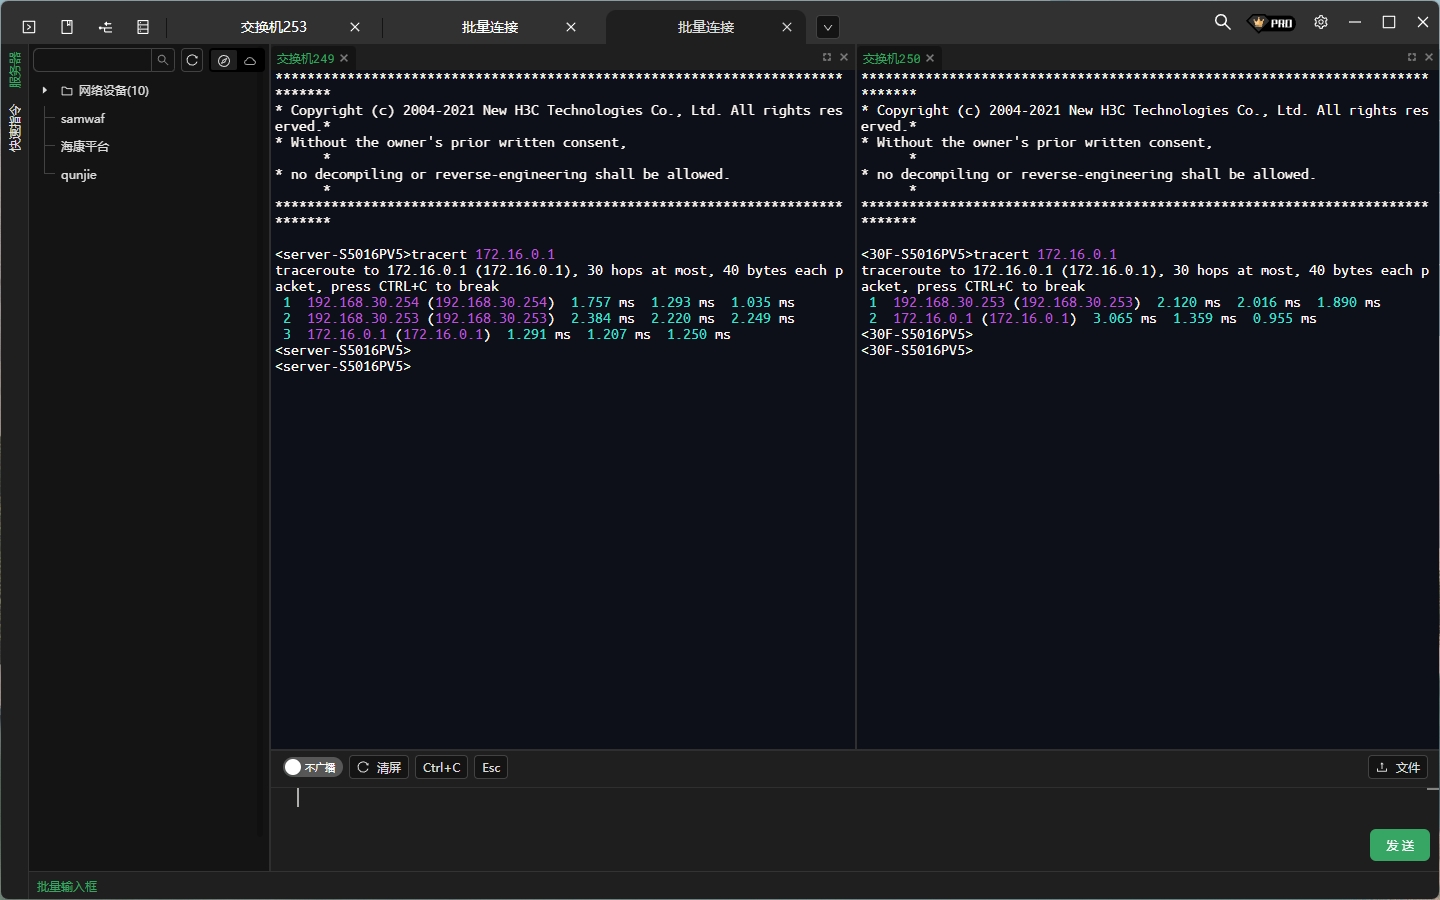1440x900 pixels.
Task: Toggle the 不广播 broadcast switch
Action: 312,767
